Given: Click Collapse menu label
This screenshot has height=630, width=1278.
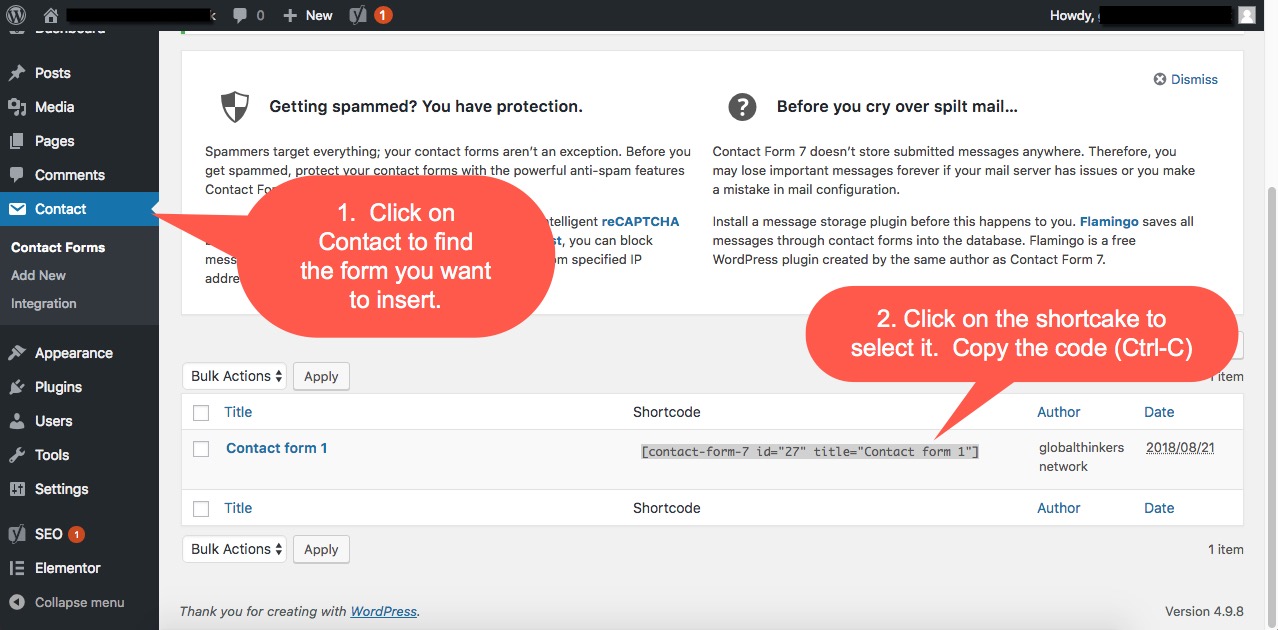Looking at the screenshot, I should (80, 602).
